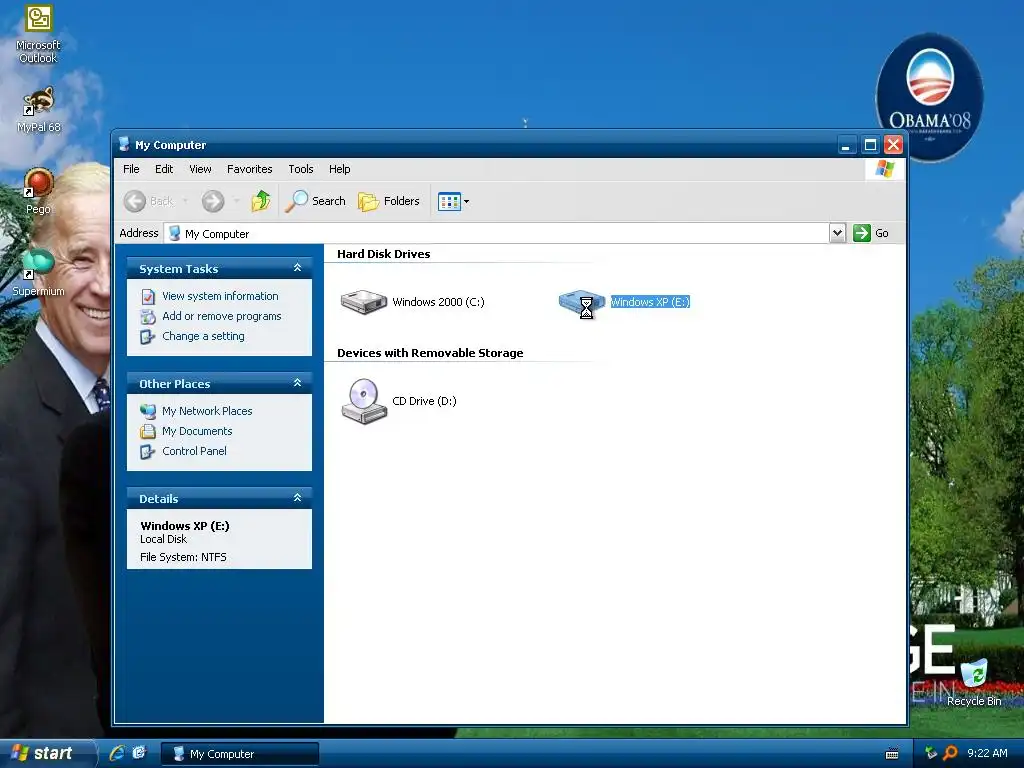Open the Recycle Bin on the desktop
The width and height of the screenshot is (1024, 768).
pyautogui.click(x=974, y=682)
